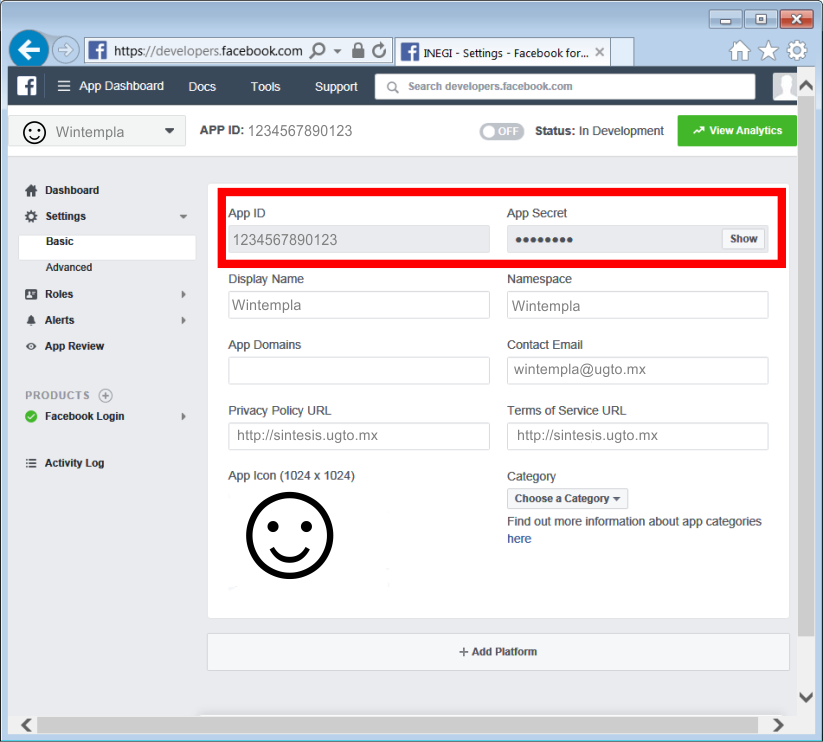Click the Contact Email field
Image resolution: width=823 pixels, height=742 pixels.
click(x=638, y=370)
